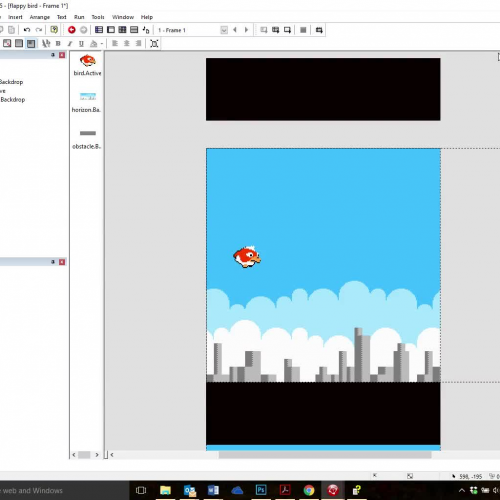500x500 pixels.
Task: Open the Event list editor icon
Action: pos(134,30)
